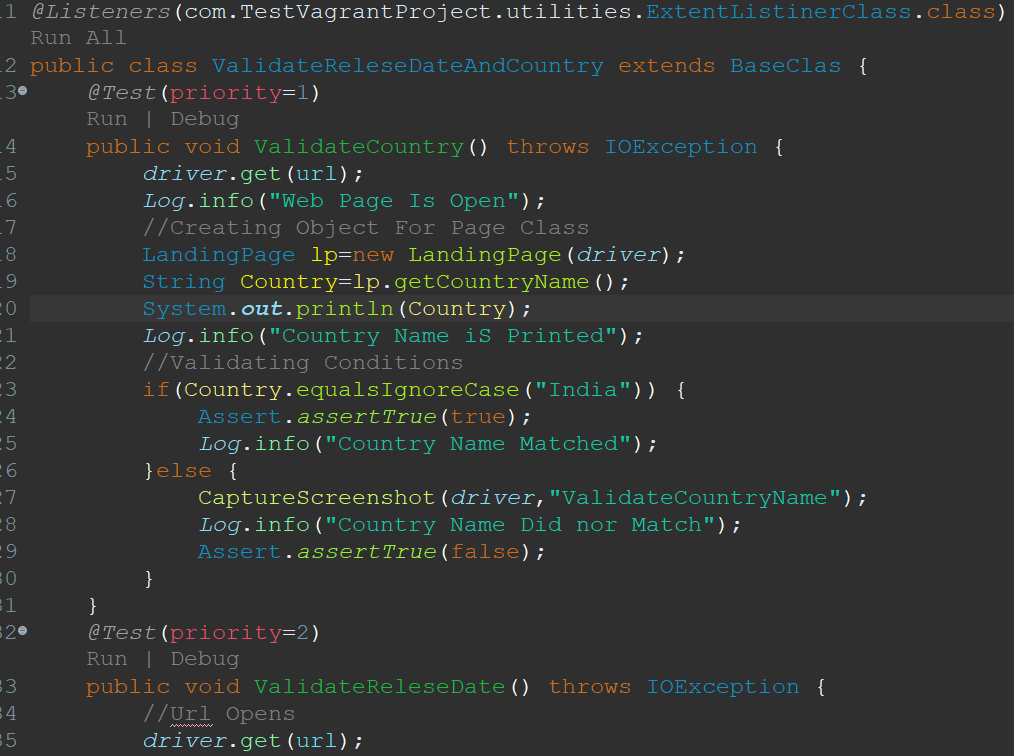Click the CaptureScreenshot method call

click(x=316, y=498)
